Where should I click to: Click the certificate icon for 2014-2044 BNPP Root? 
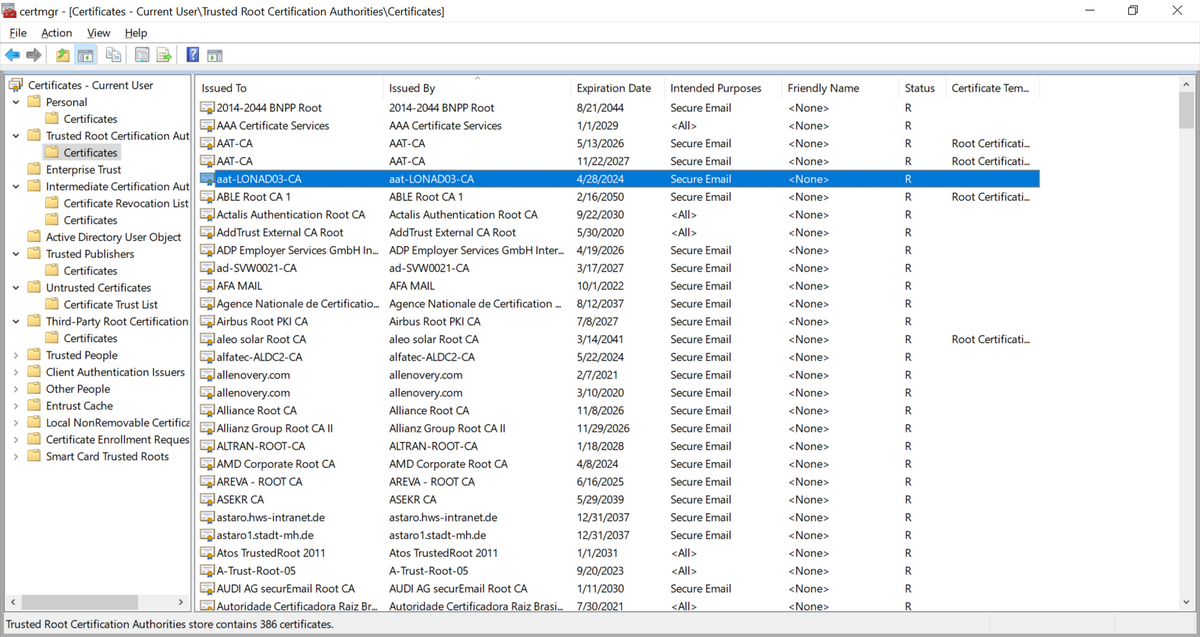click(x=208, y=108)
